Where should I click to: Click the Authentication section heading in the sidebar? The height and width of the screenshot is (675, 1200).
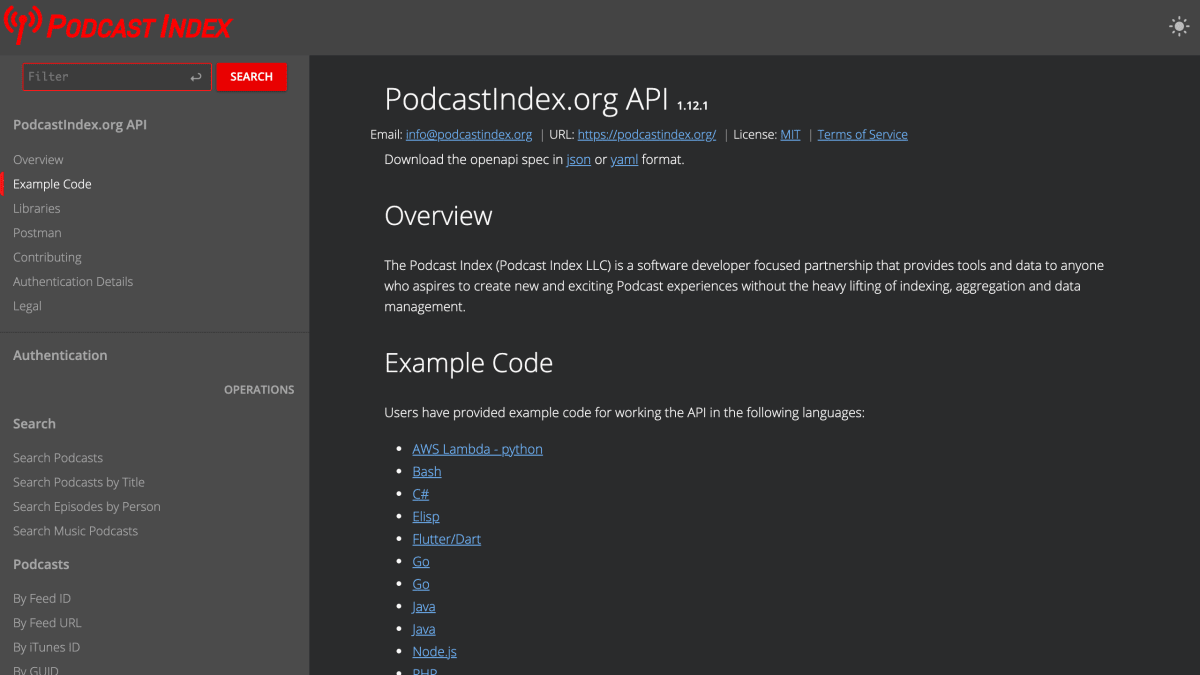point(60,355)
